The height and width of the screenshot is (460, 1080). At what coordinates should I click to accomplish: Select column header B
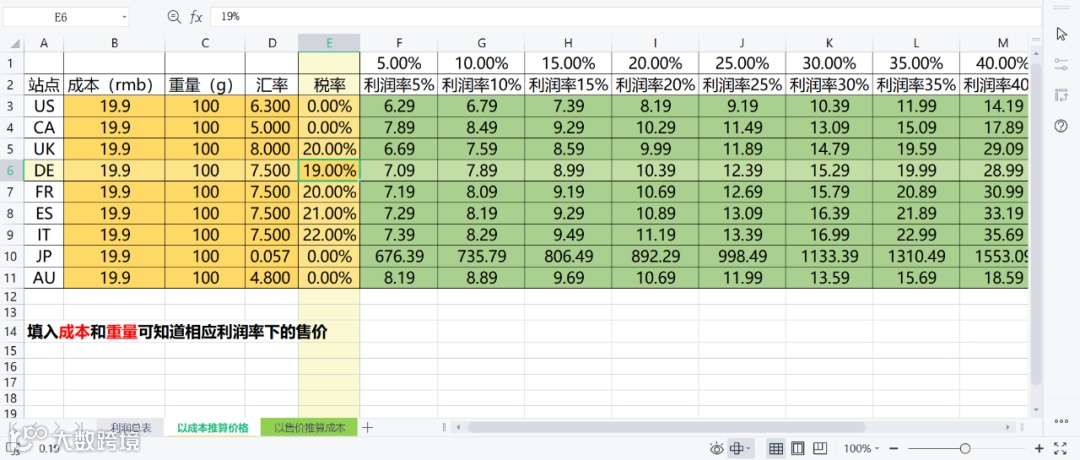[x=114, y=43]
